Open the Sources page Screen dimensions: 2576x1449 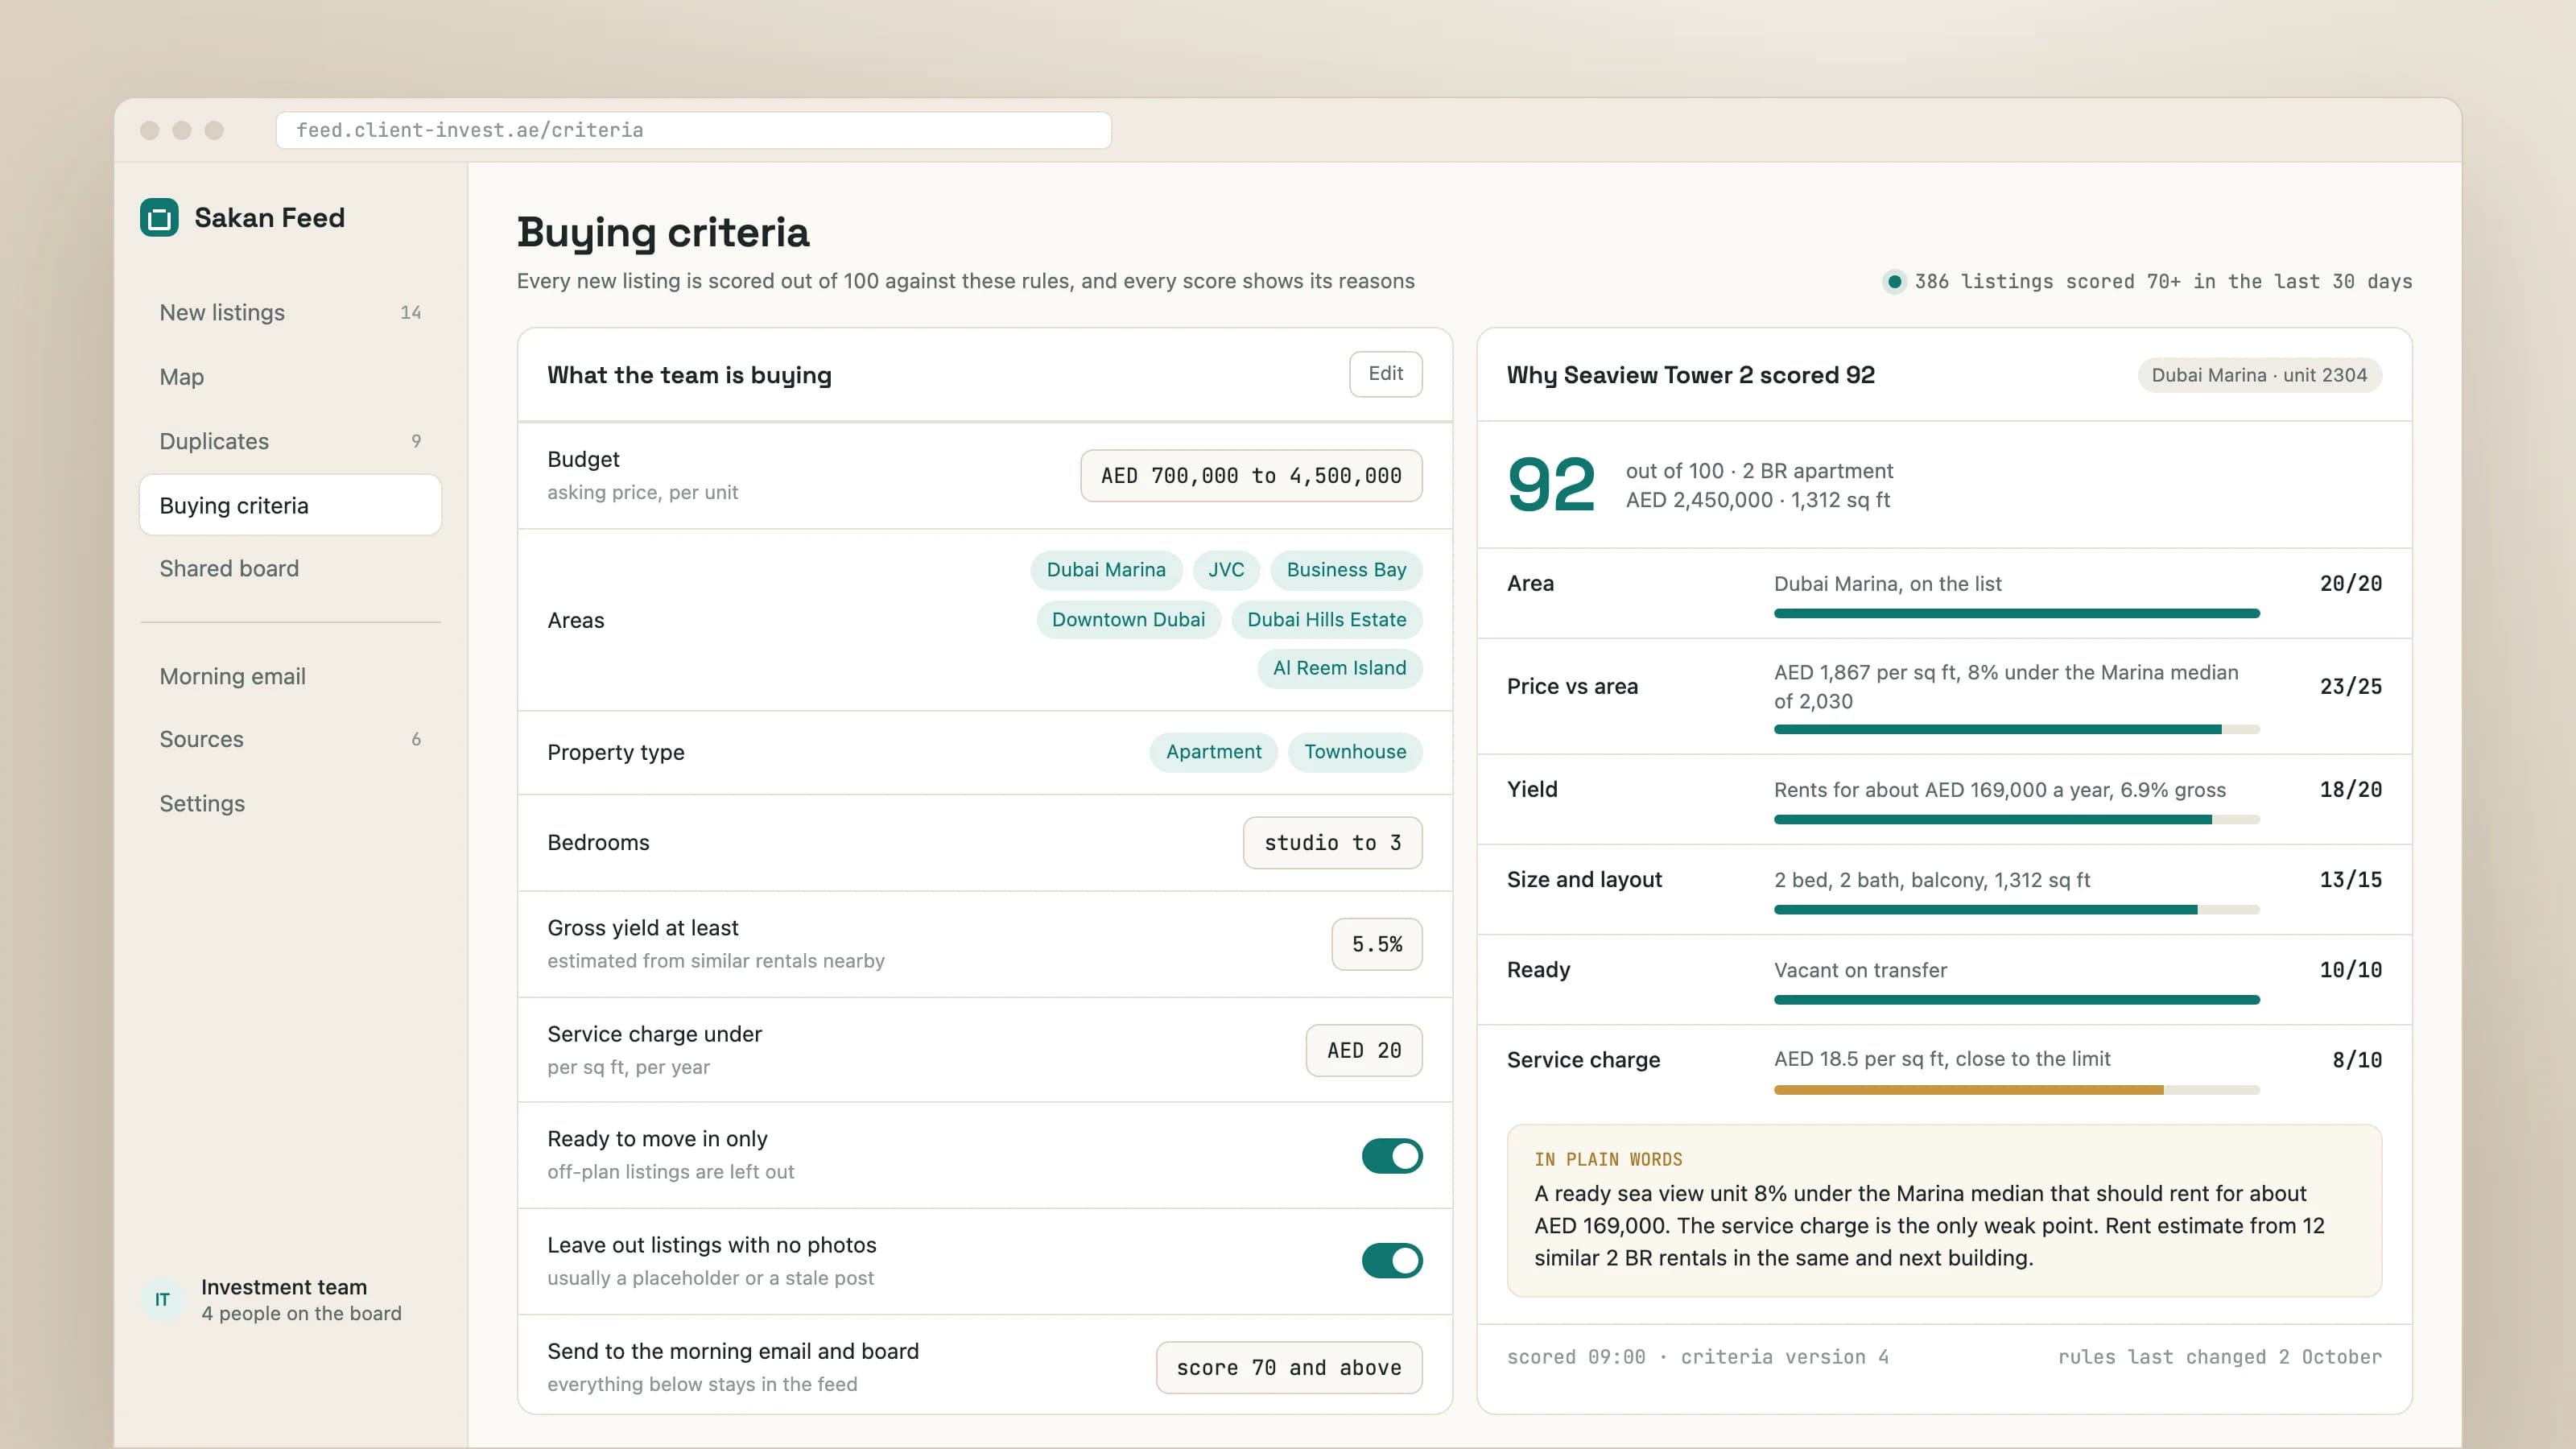click(290, 739)
